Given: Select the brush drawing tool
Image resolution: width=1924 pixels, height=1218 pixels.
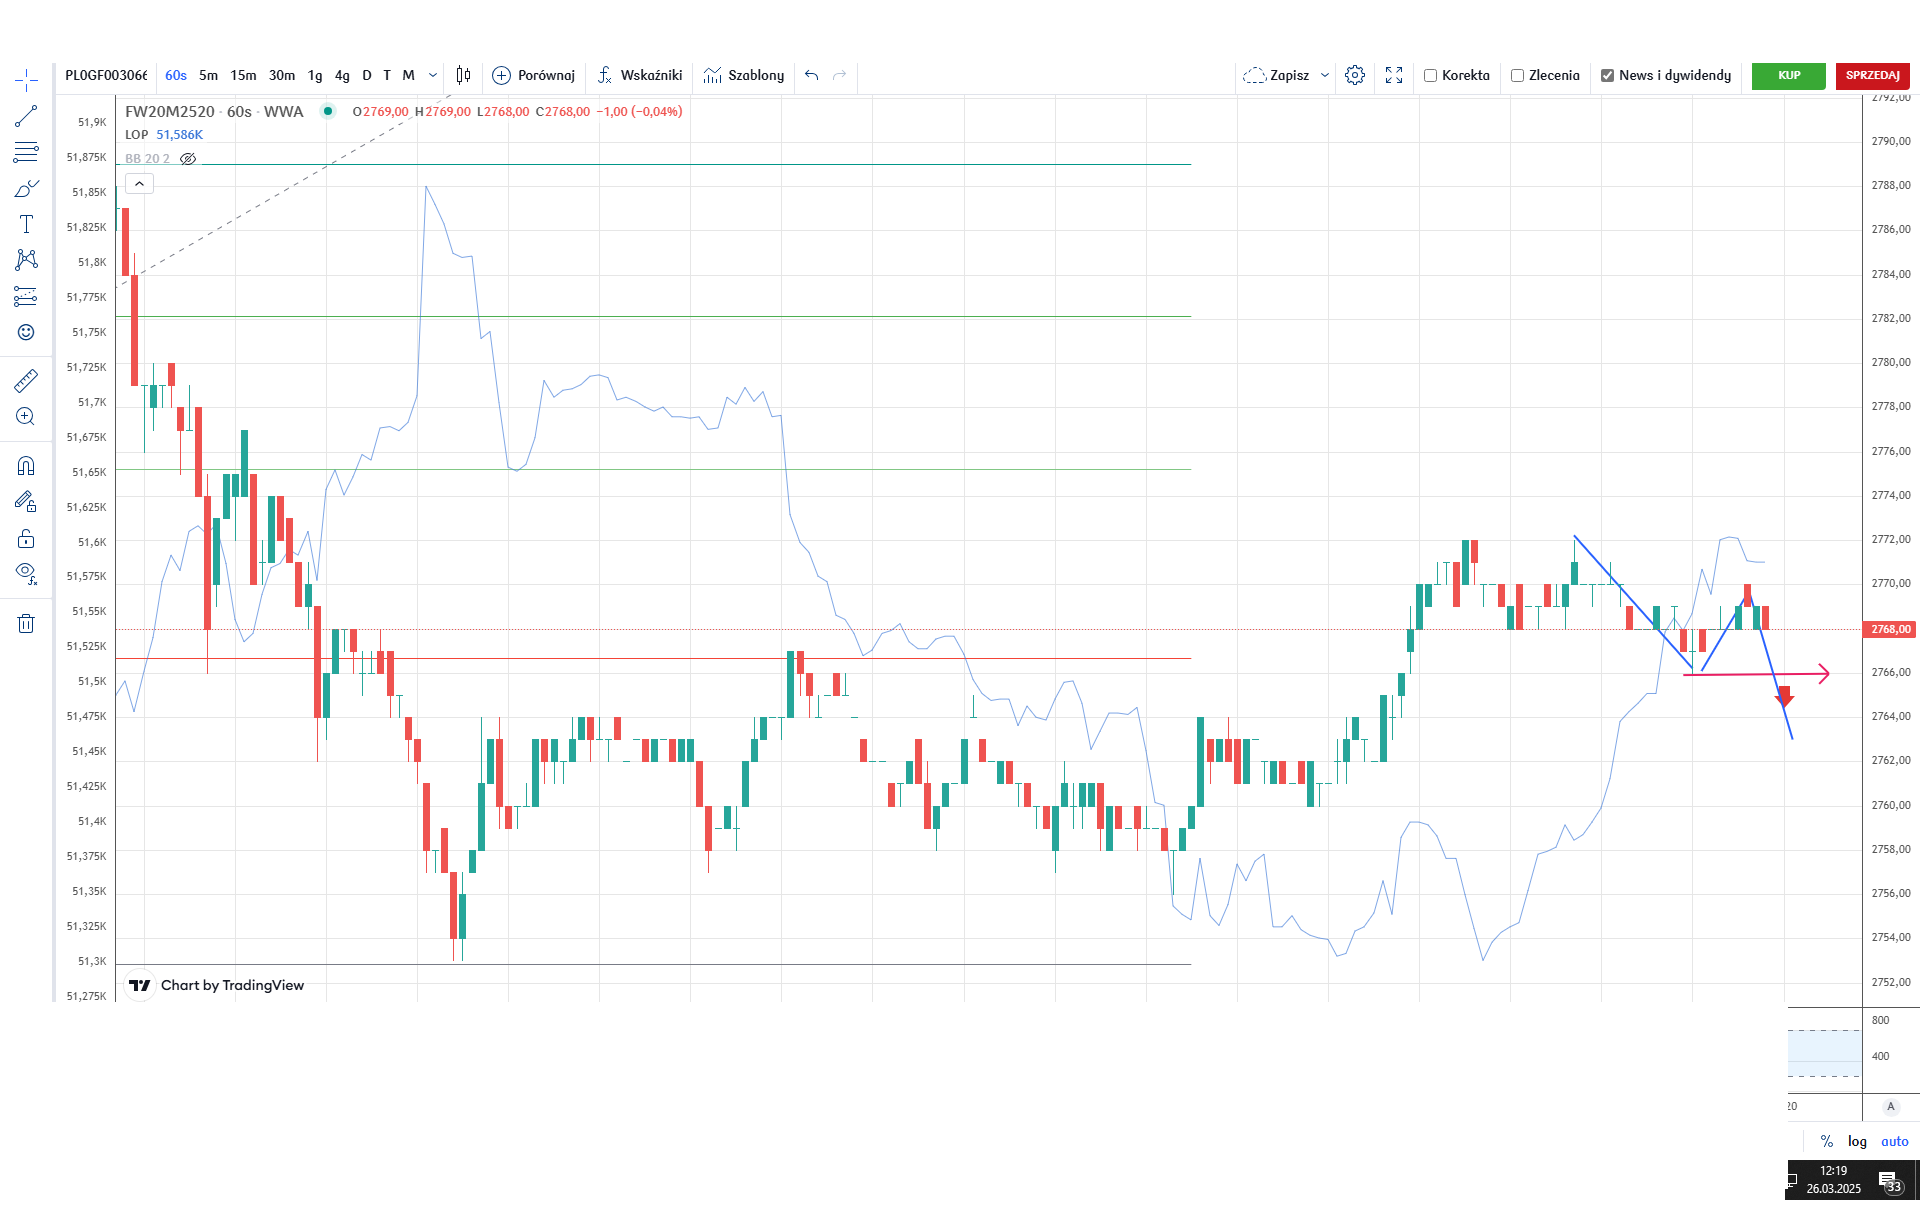Looking at the screenshot, I should (26, 188).
